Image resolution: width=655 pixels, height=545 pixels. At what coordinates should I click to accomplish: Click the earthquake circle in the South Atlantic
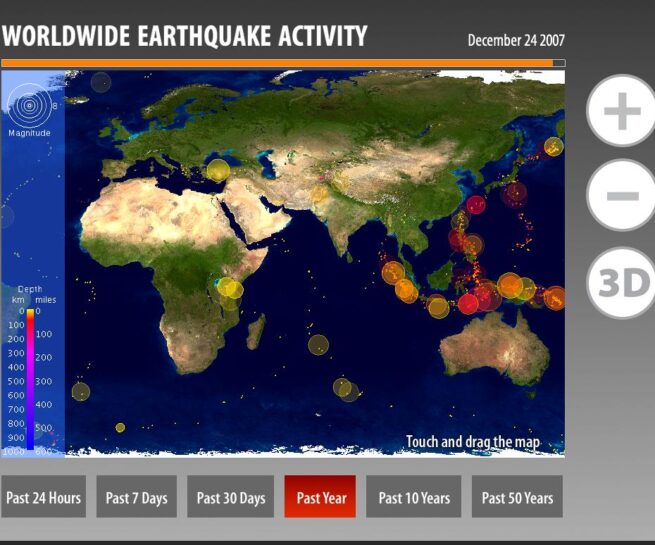point(81,391)
